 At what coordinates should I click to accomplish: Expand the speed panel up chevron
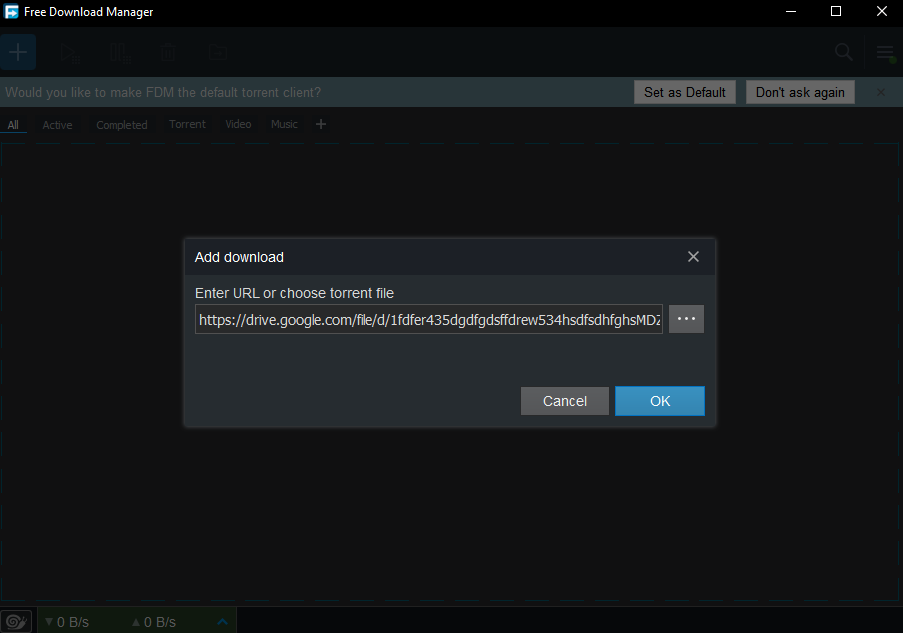tap(222, 621)
